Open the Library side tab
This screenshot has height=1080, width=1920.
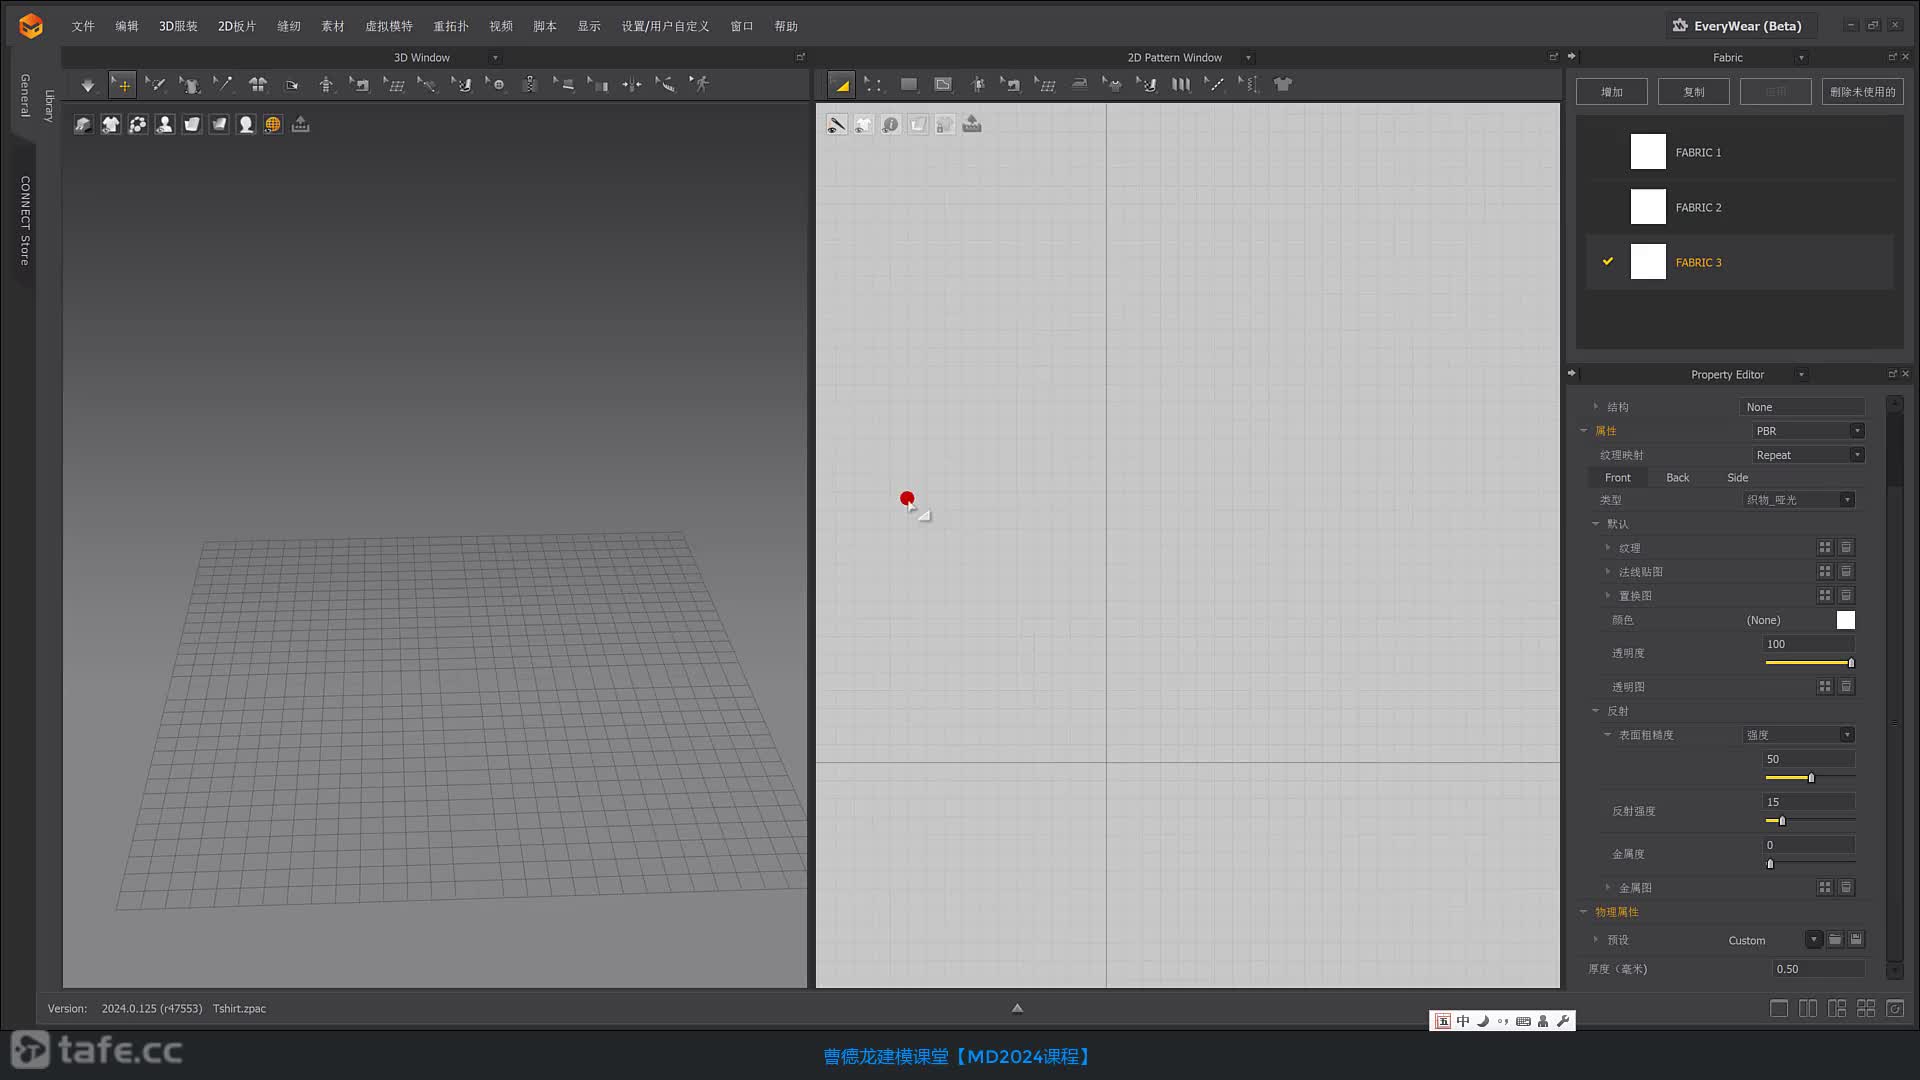49,106
